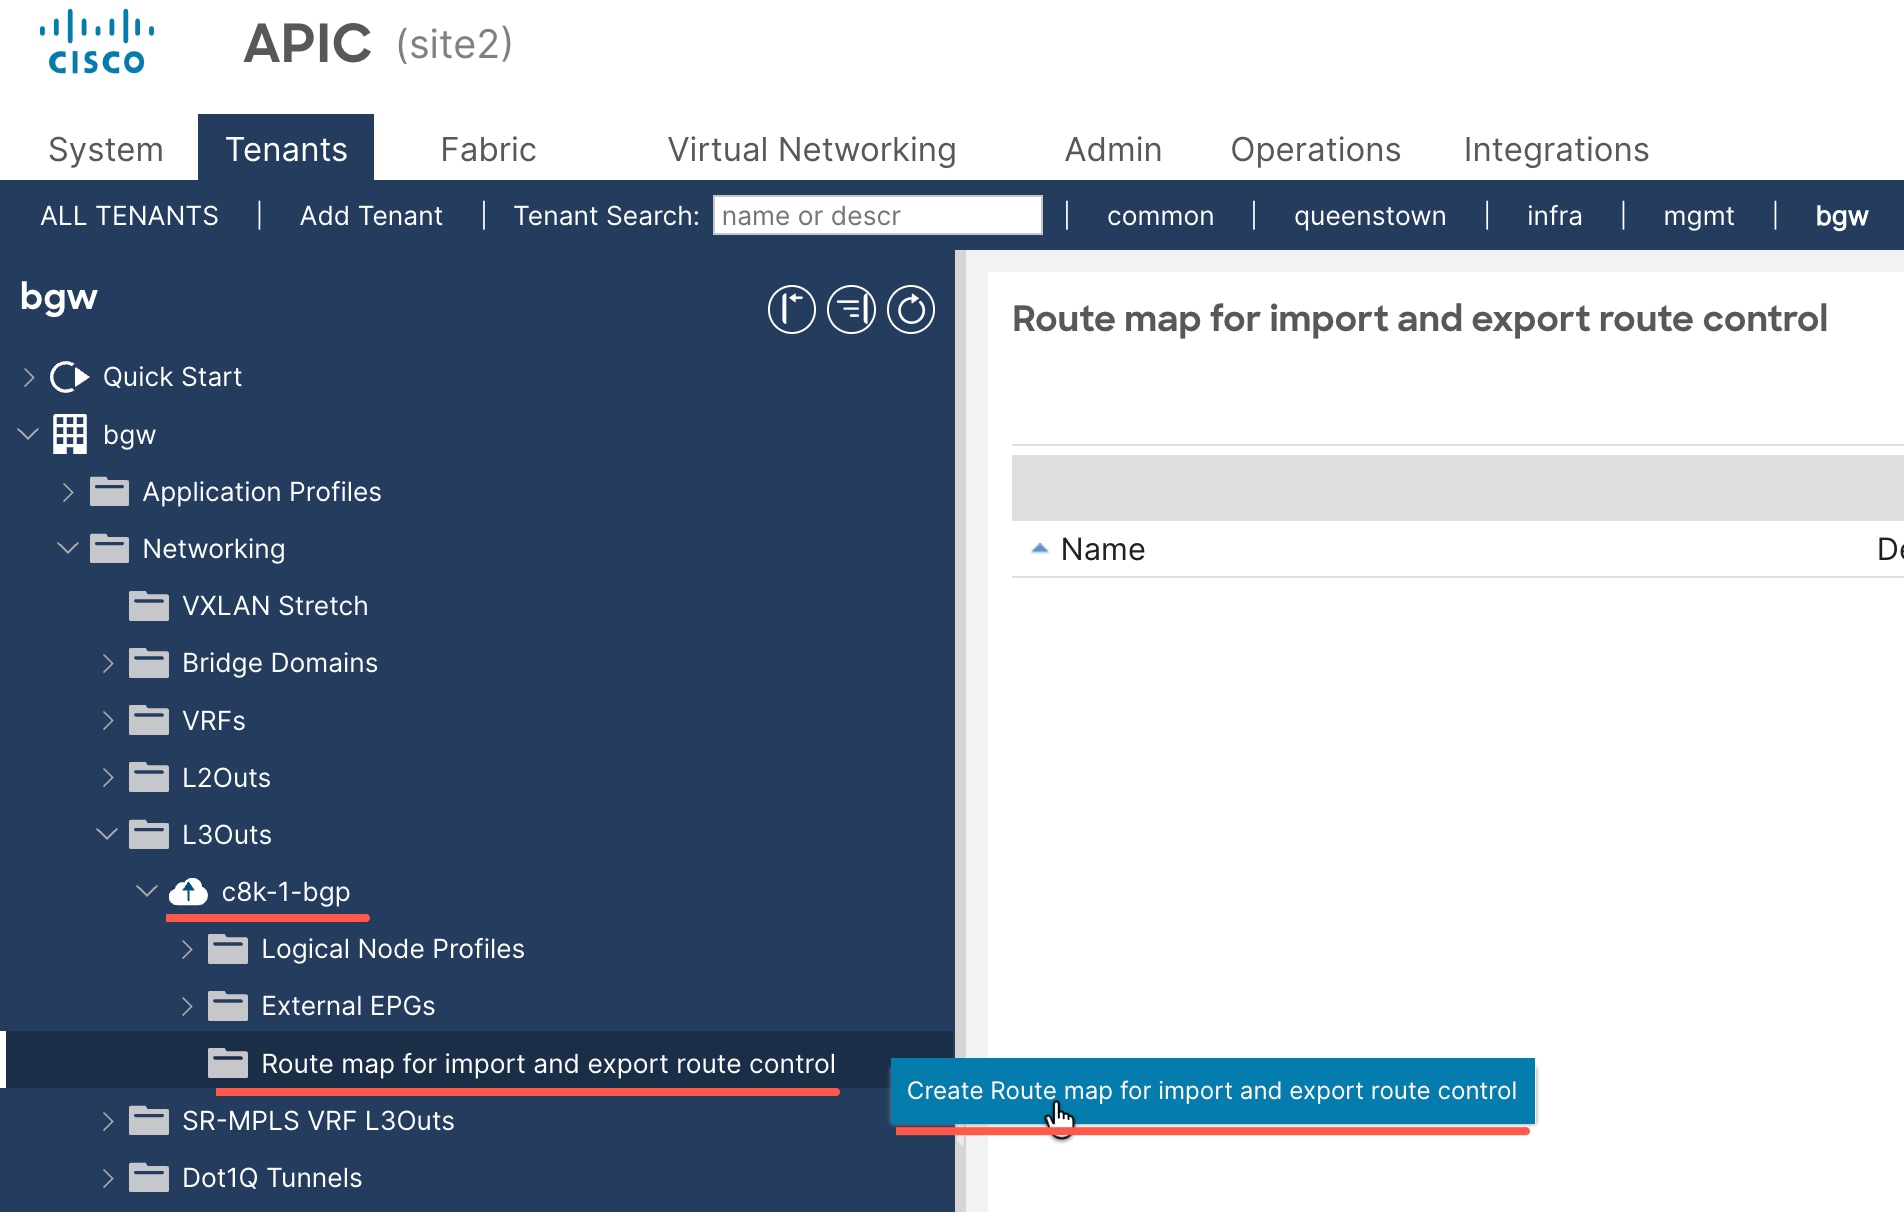Click the first round toolbar icon beside bgw heading

tap(791, 309)
